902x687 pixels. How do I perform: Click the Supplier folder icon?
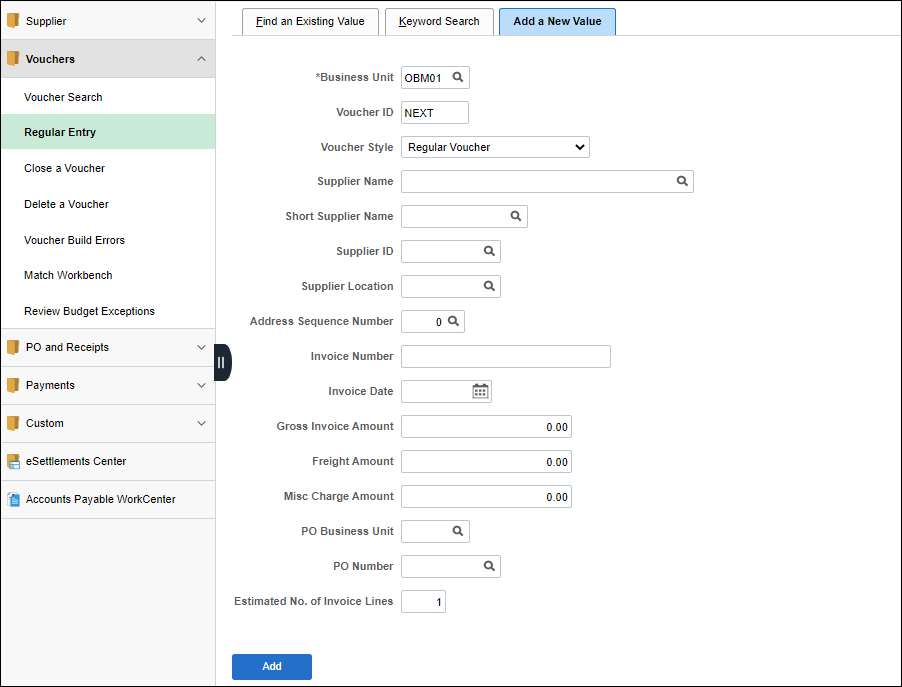(x=13, y=21)
